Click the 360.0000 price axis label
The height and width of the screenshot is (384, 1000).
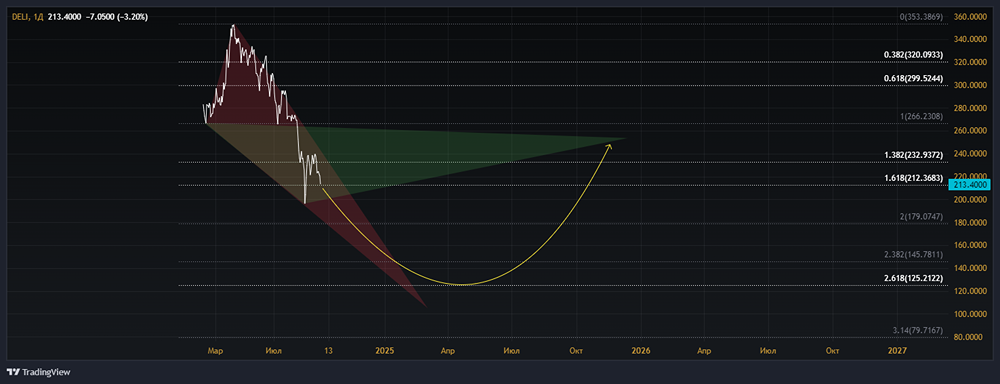[x=969, y=17]
